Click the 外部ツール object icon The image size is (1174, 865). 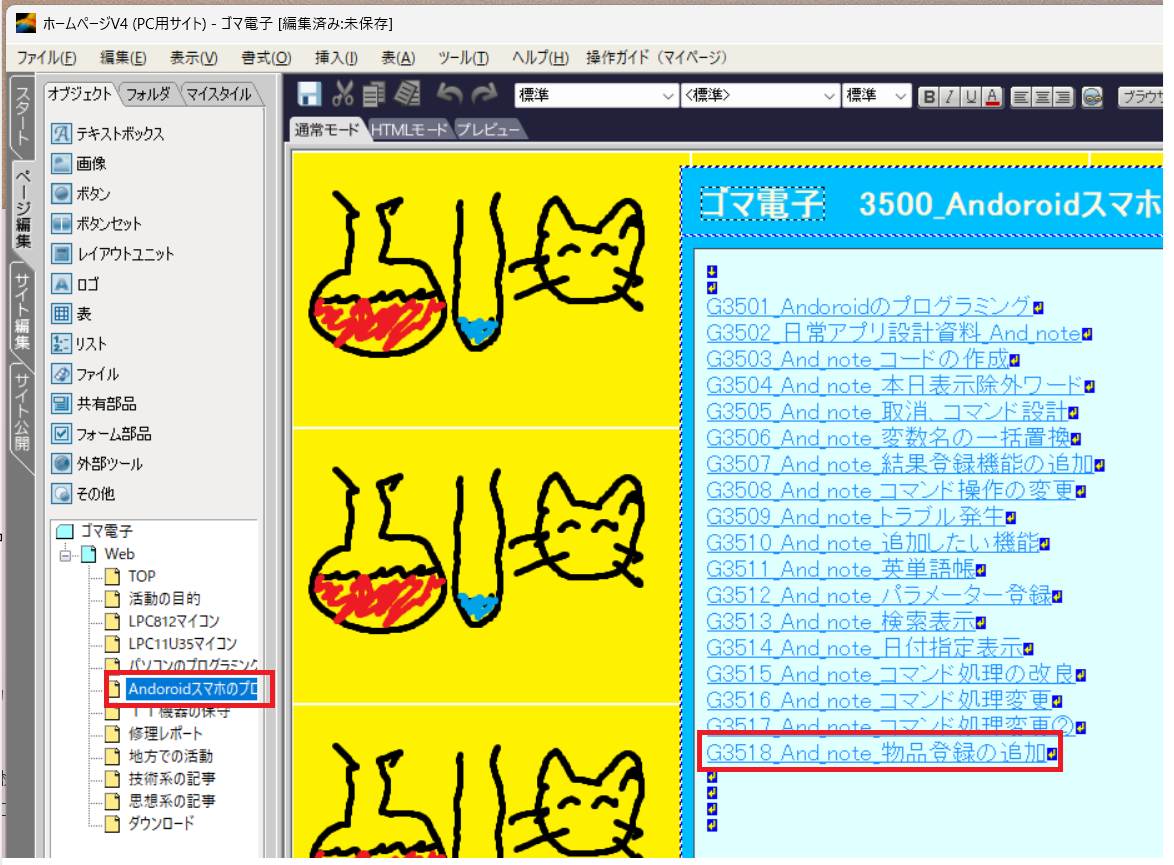(61, 464)
